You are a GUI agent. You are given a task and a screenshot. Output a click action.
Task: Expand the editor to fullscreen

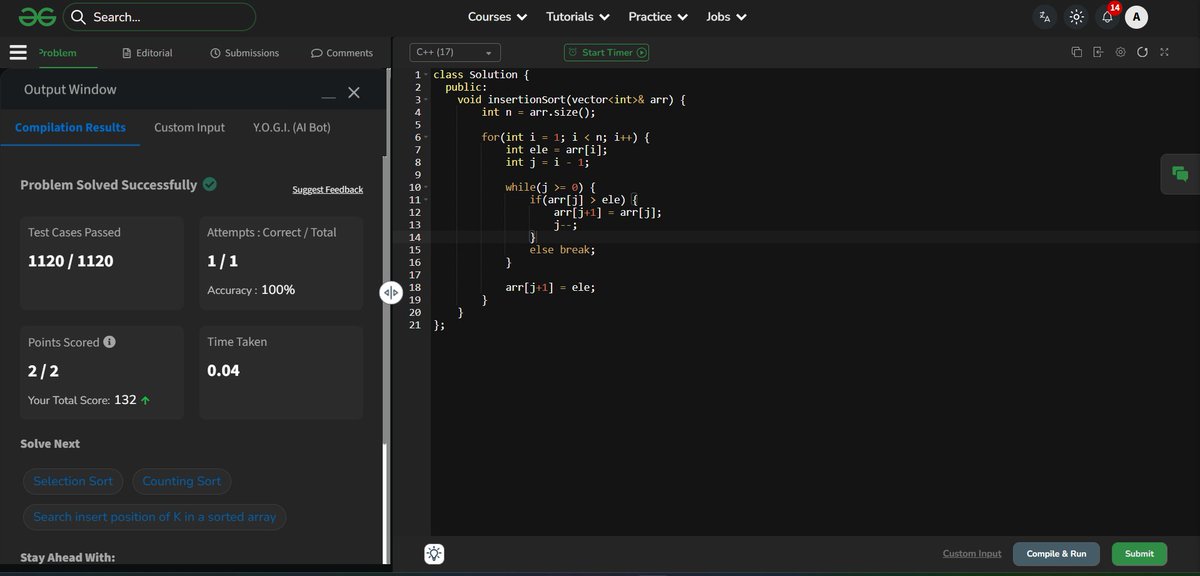click(1165, 52)
